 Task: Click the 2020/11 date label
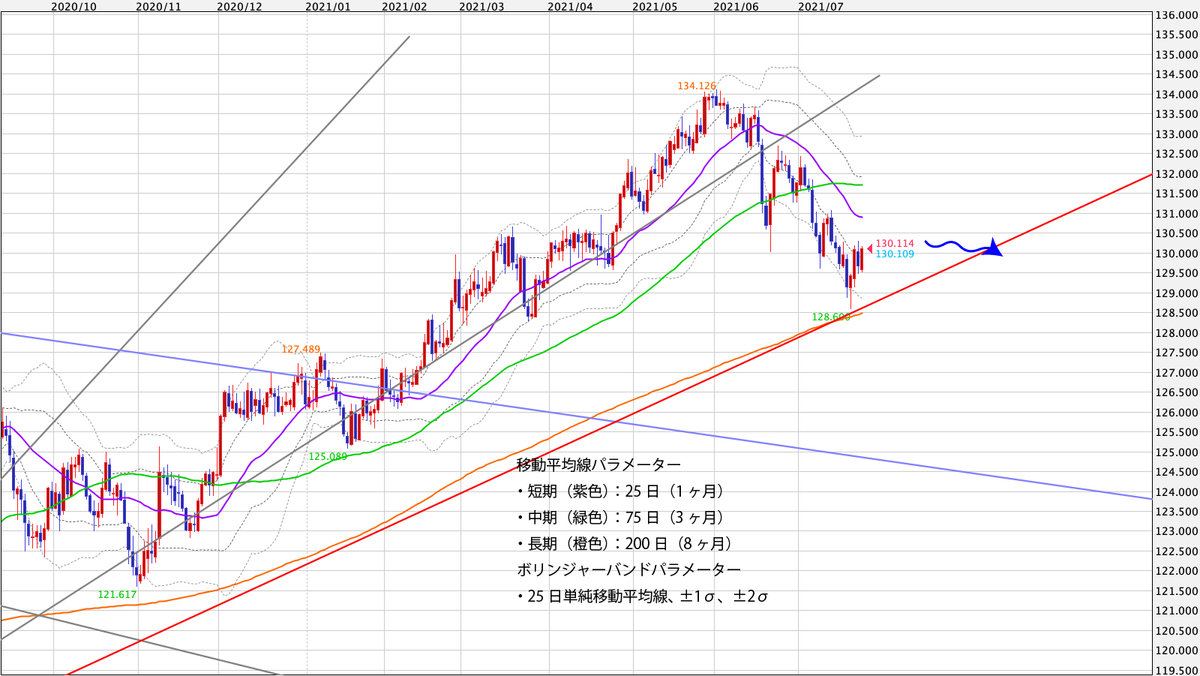[157, 6]
